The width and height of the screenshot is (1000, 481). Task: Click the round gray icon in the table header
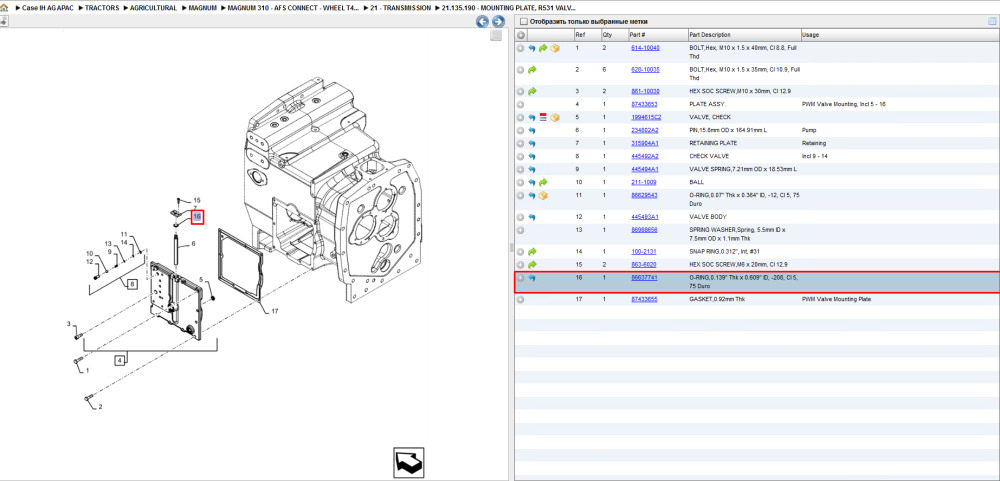click(520, 34)
